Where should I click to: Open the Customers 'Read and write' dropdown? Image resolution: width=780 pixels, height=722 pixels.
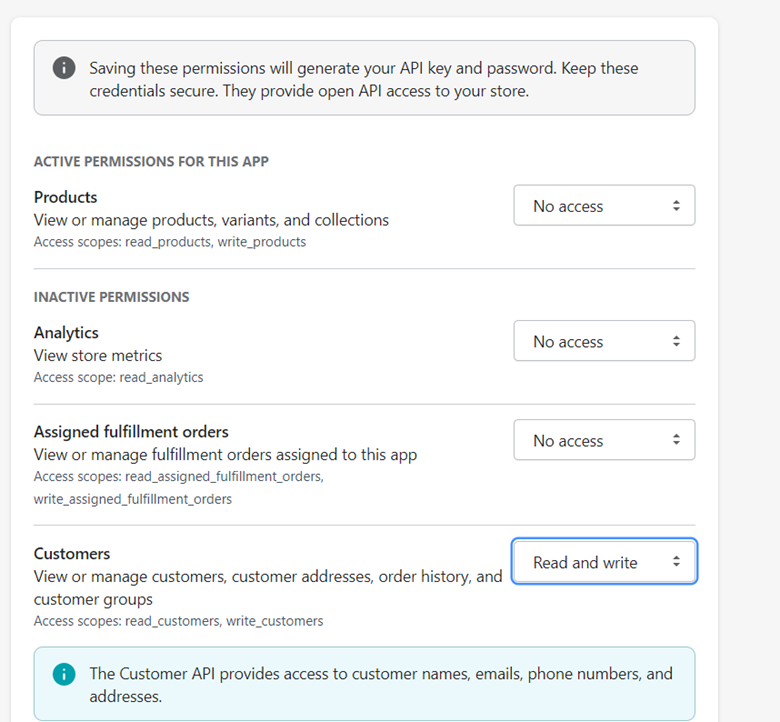coord(604,562)
